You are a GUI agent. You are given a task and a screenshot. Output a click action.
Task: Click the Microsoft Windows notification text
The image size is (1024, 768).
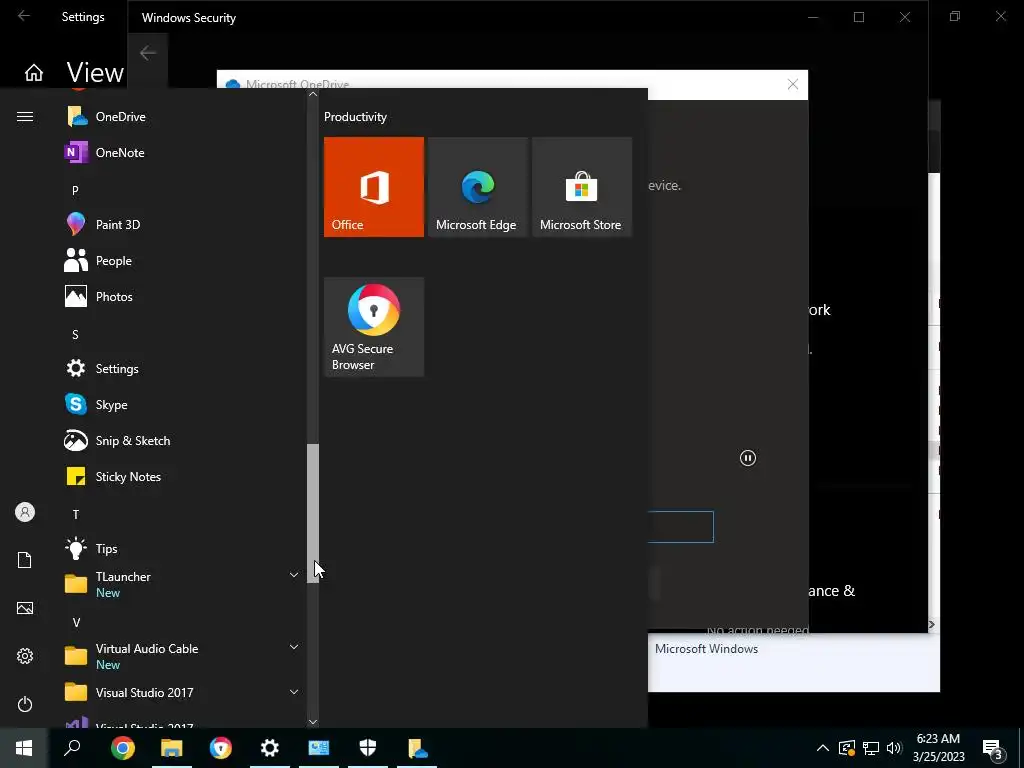click(707, 648)
